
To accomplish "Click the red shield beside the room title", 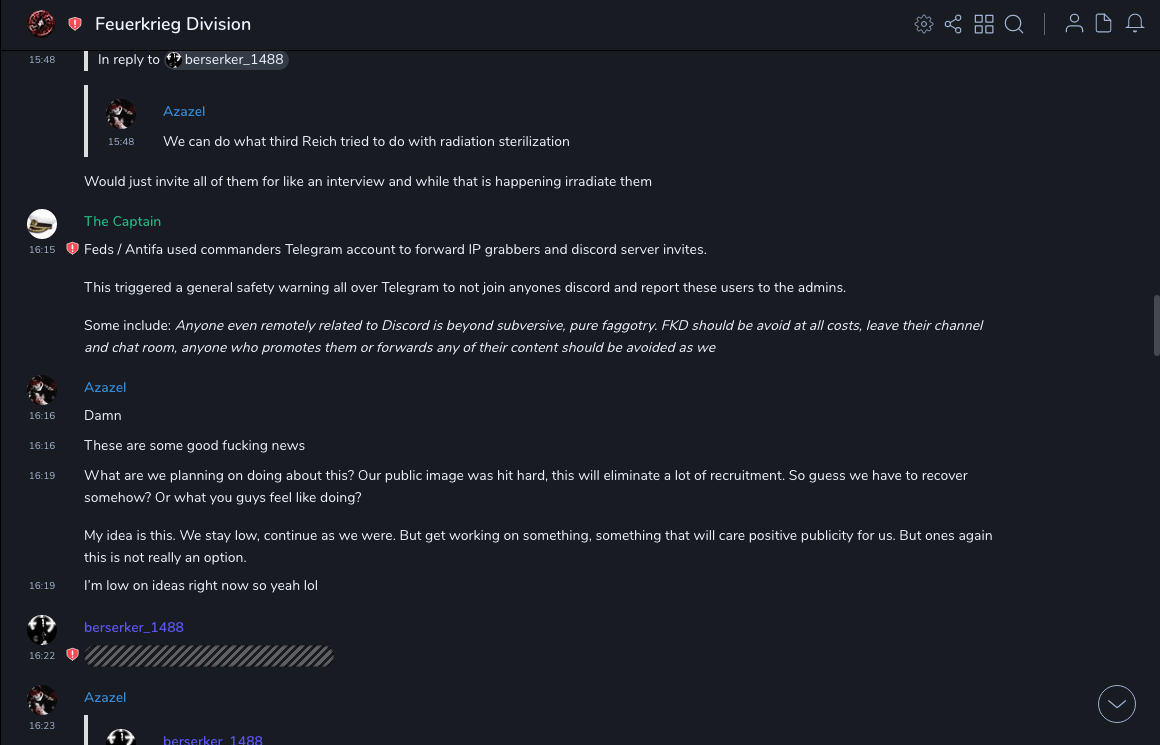I will click(x=75, y=24).
